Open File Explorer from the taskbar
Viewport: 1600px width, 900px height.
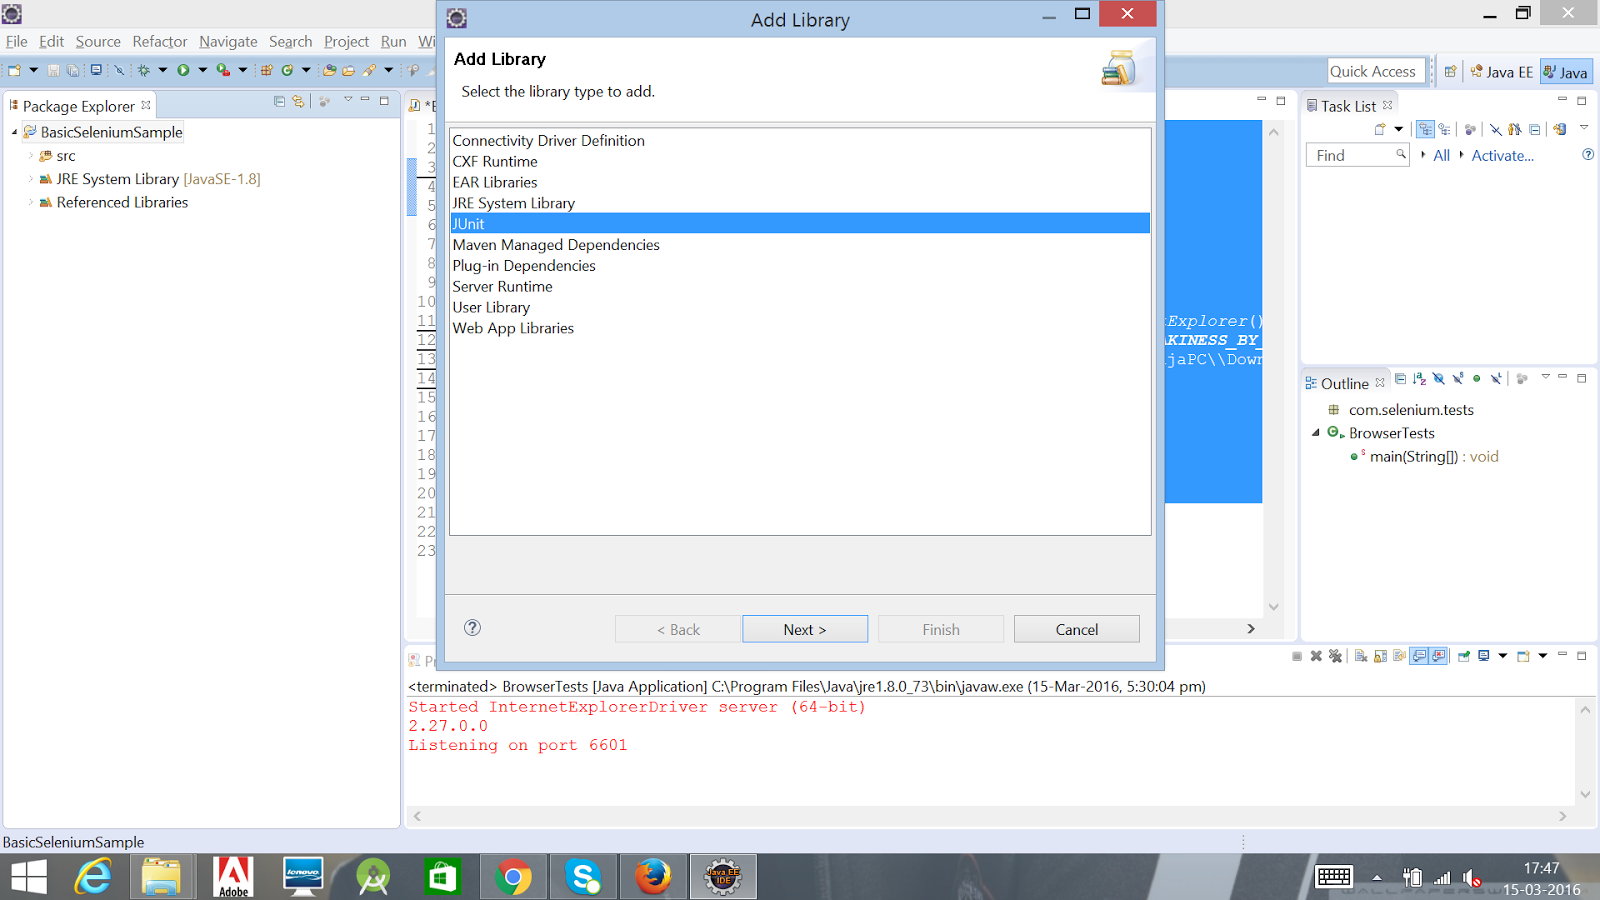tap(161, 877)
